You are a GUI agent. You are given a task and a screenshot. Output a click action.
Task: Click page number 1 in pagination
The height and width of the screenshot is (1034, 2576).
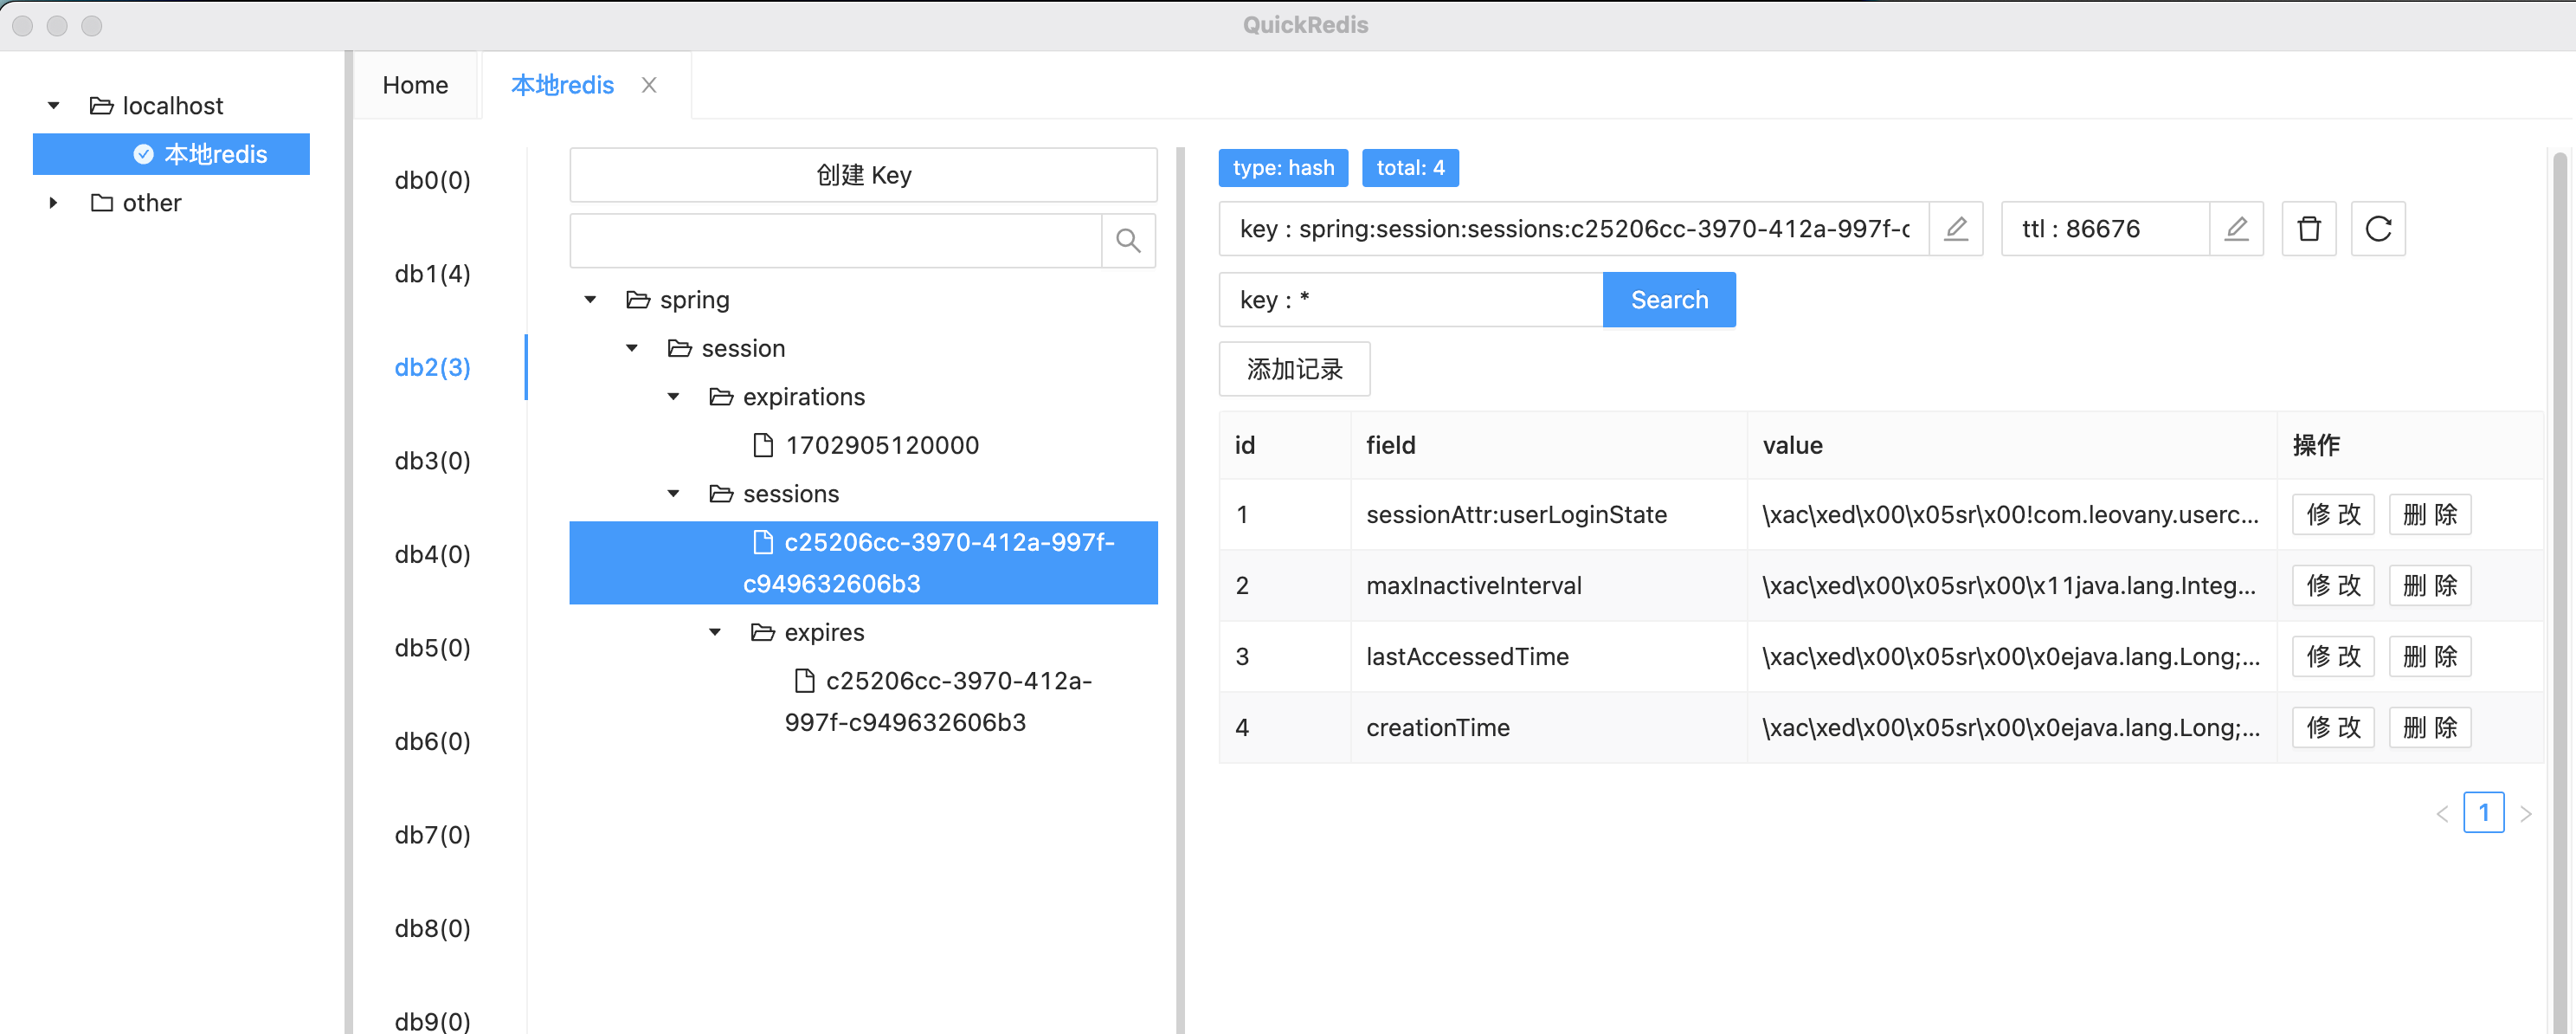pyautogui.click(x=2484, y=813)
